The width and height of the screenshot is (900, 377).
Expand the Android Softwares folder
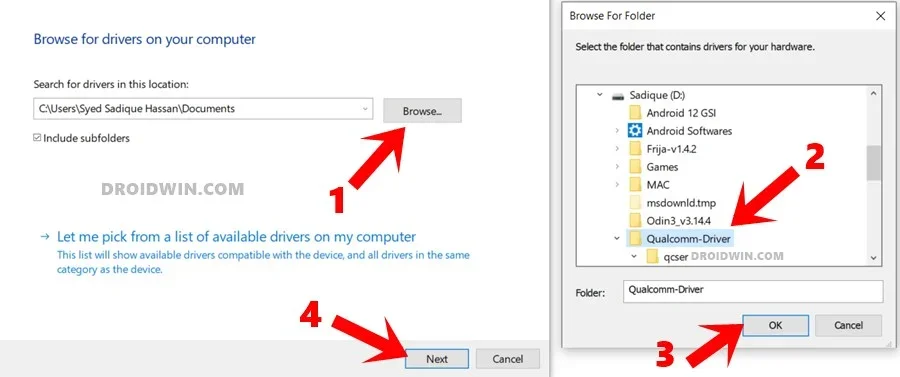click(617, 131)
